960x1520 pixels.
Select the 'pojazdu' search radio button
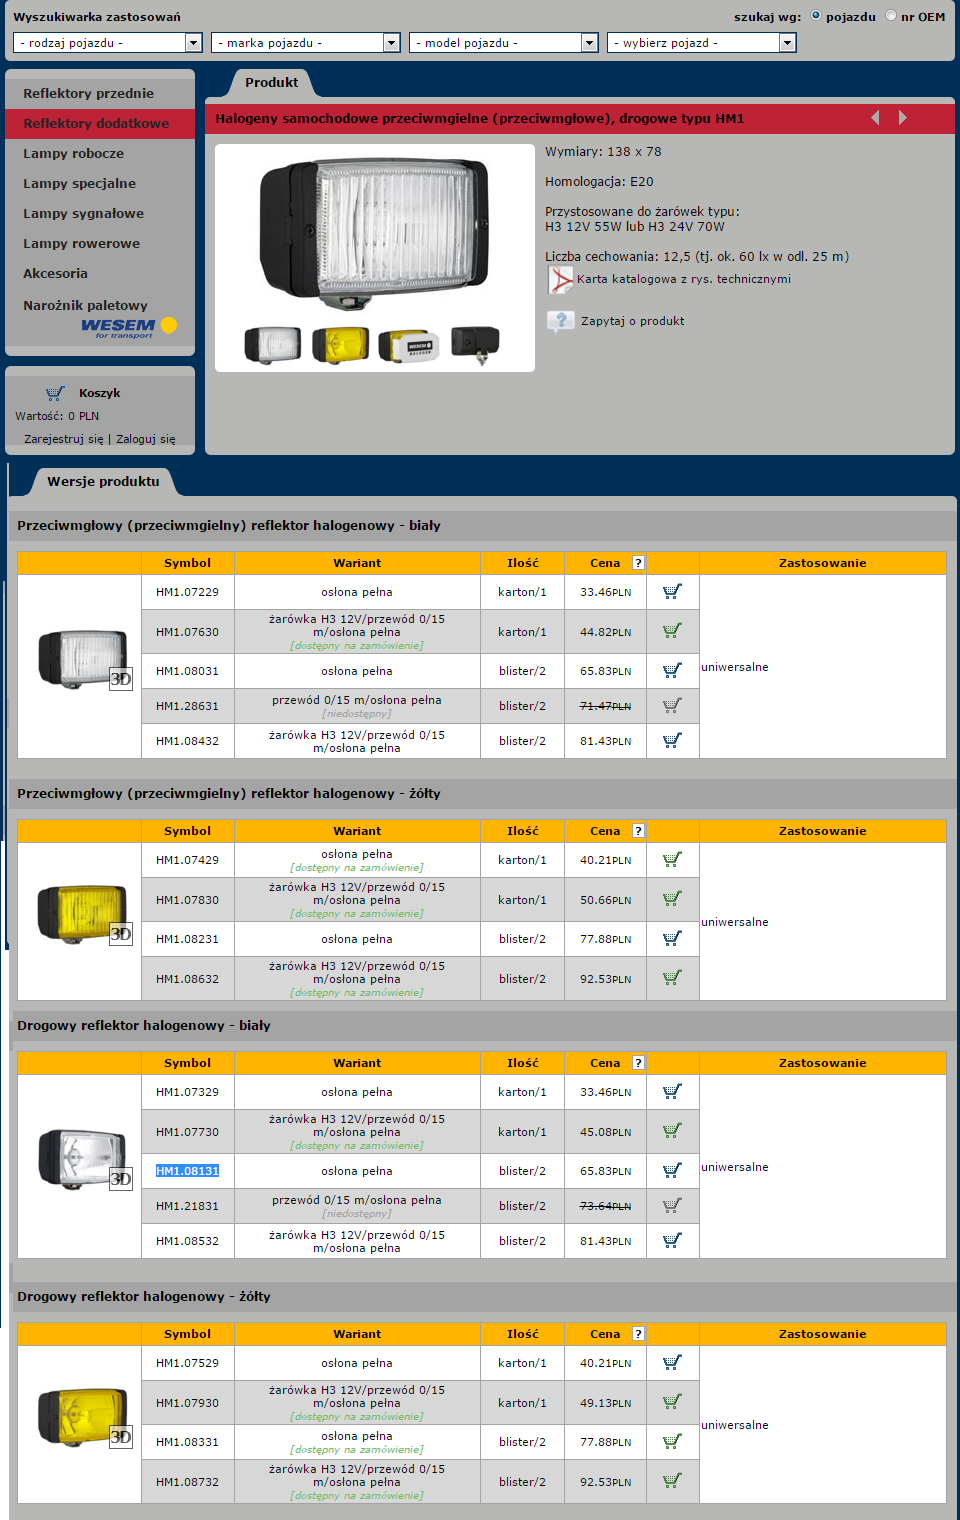(816, 16)
